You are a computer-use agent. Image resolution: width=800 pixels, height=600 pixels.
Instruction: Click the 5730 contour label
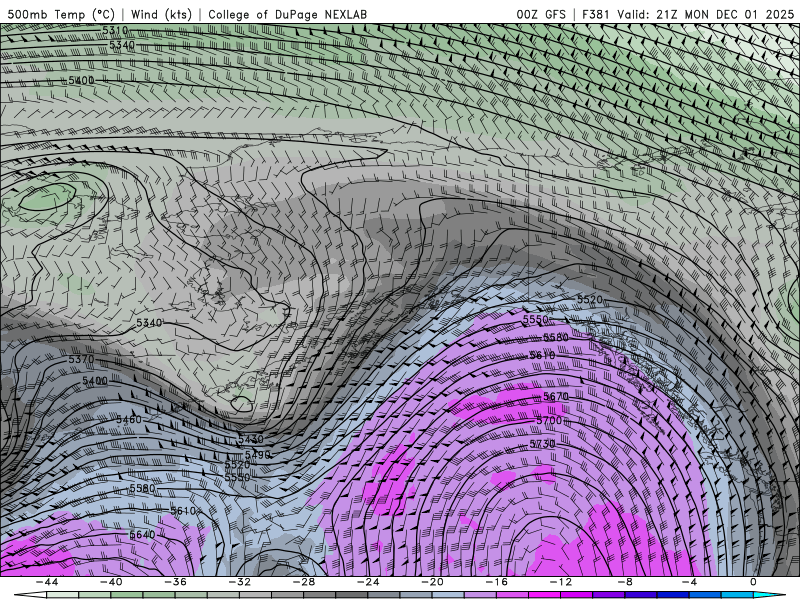coord(542,444)
